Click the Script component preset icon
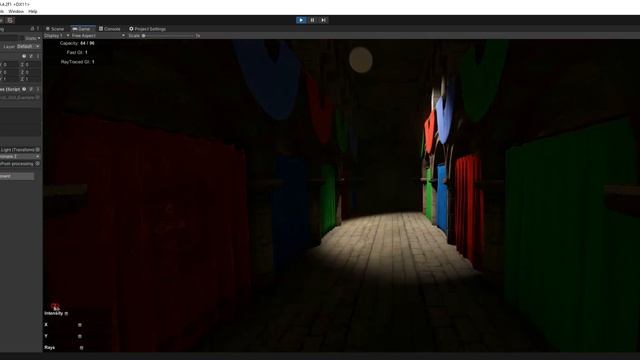640x360 pixels. coord(31,89)
